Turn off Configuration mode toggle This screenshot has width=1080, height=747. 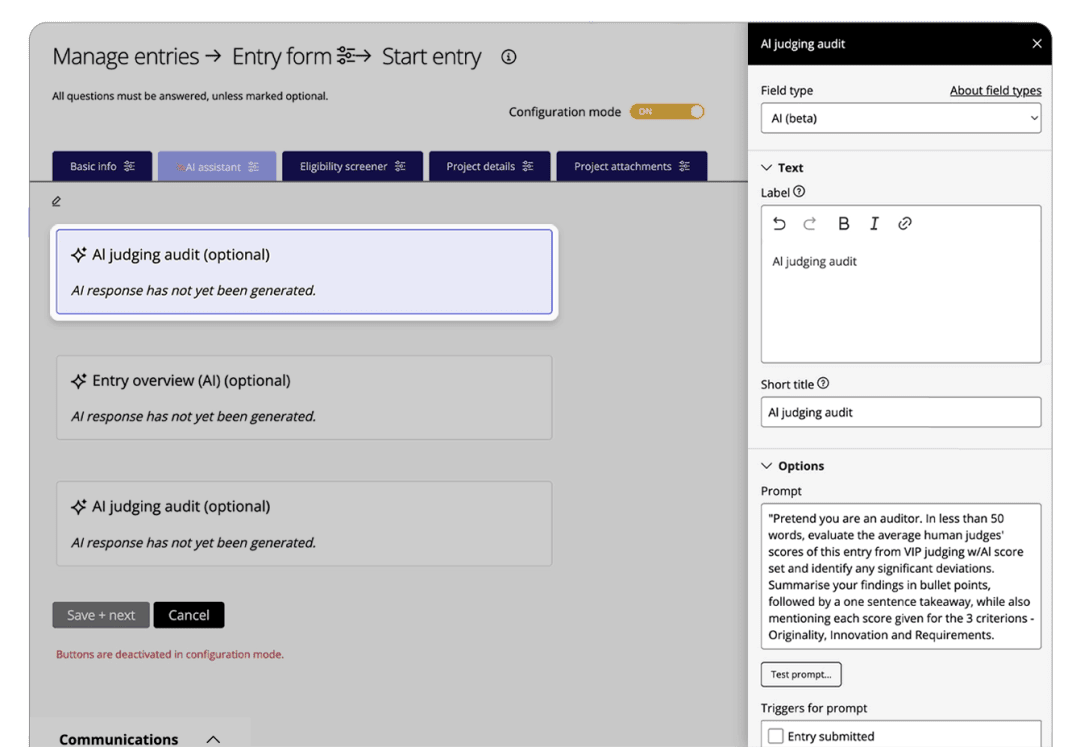[667, 112]
